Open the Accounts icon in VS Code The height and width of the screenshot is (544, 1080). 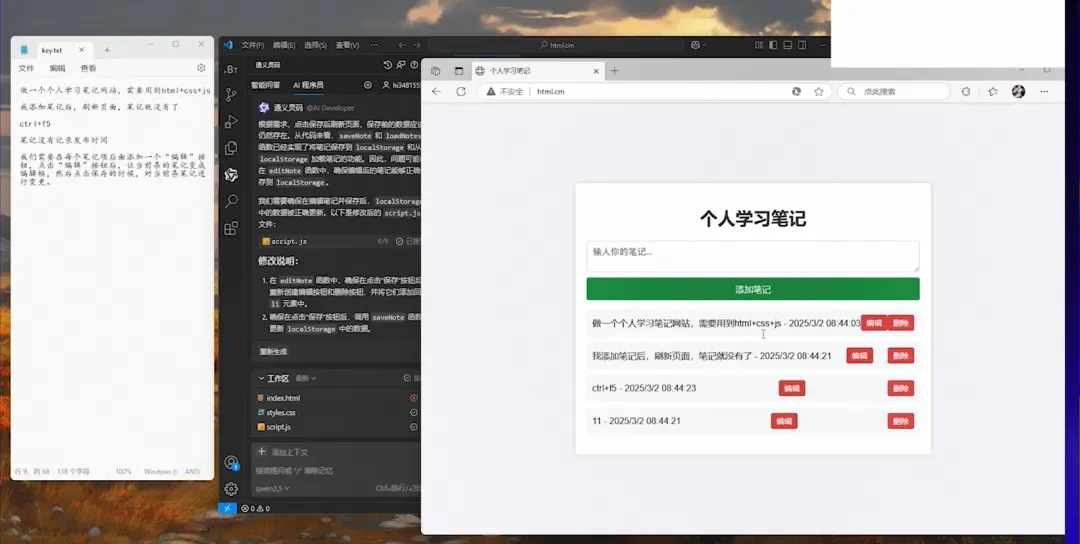click(231, 463)
